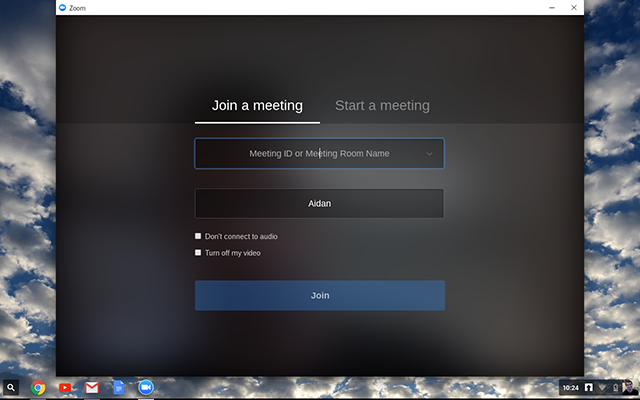Switch to the "Start a meeting" tab
Viewport: 640px width, 400px height.
coord(382,105)
